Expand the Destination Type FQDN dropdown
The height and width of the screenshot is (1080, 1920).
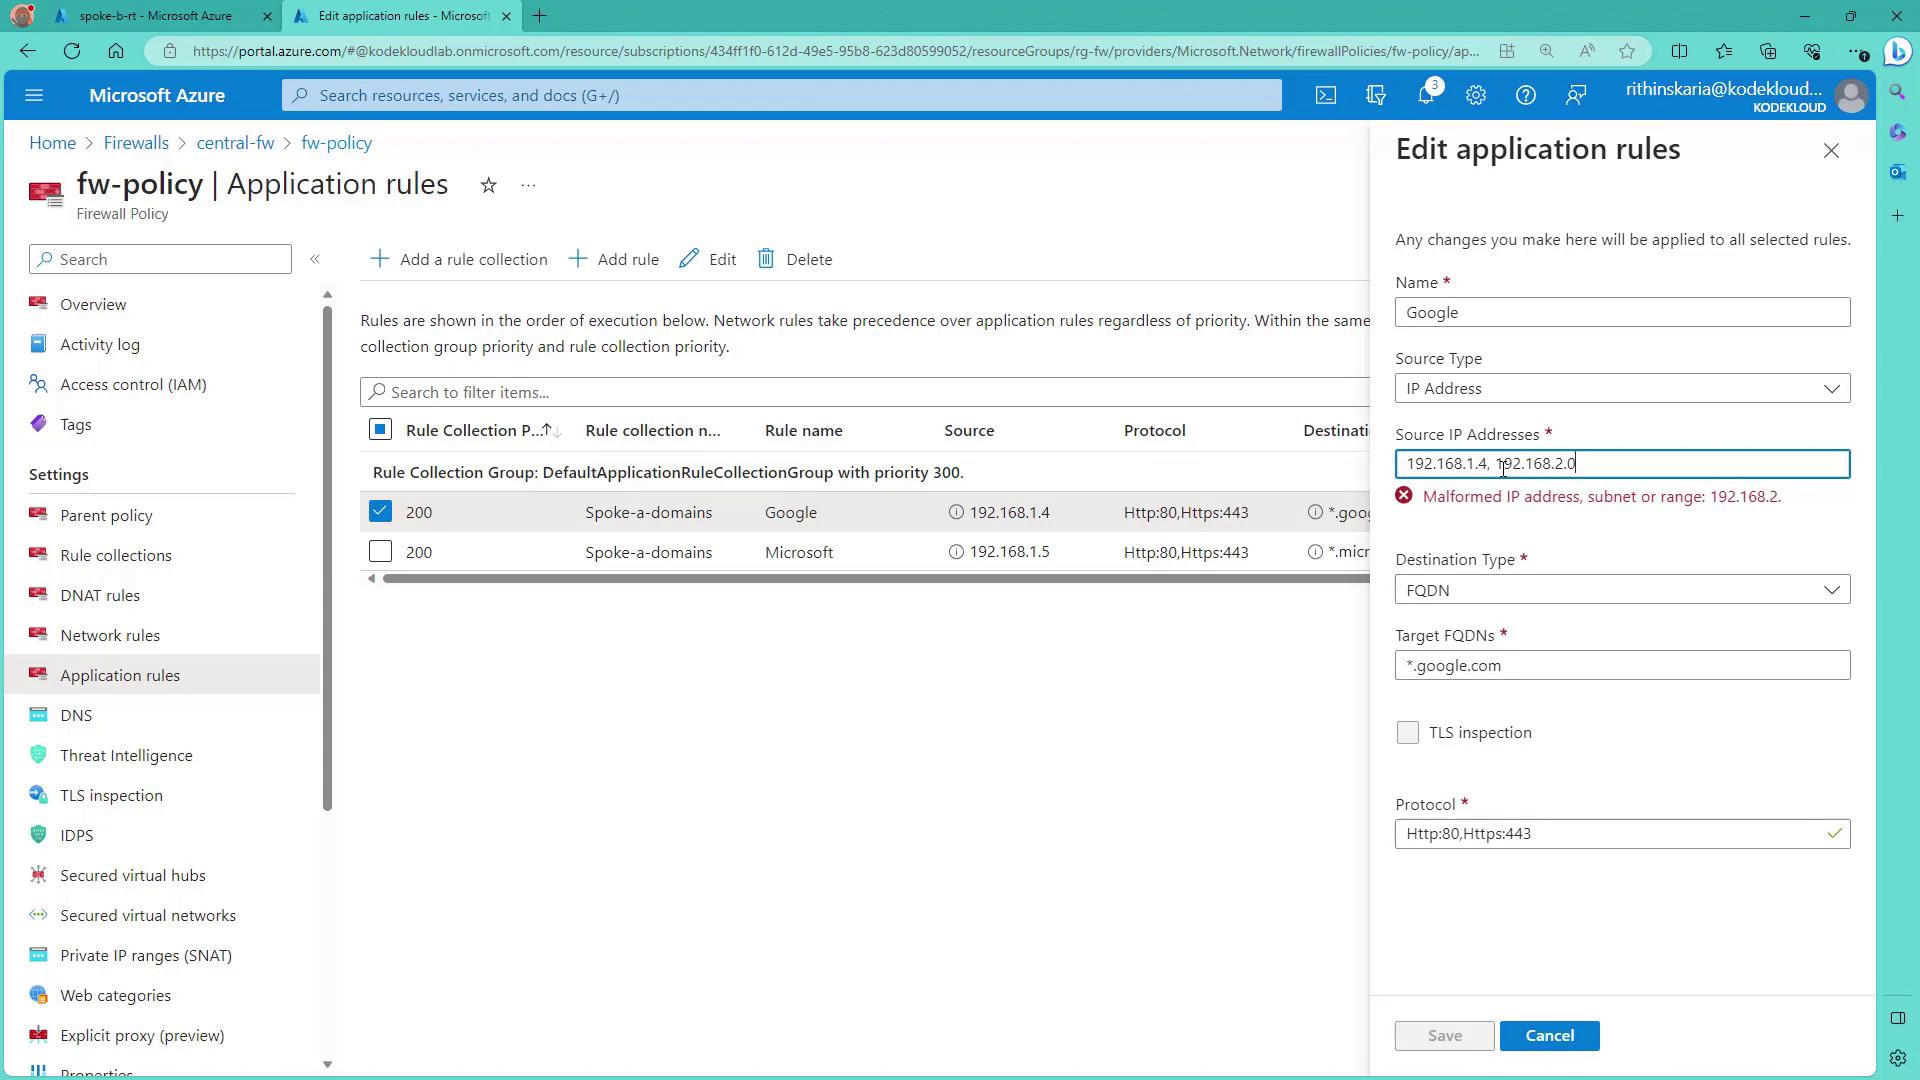(1622, 590)
